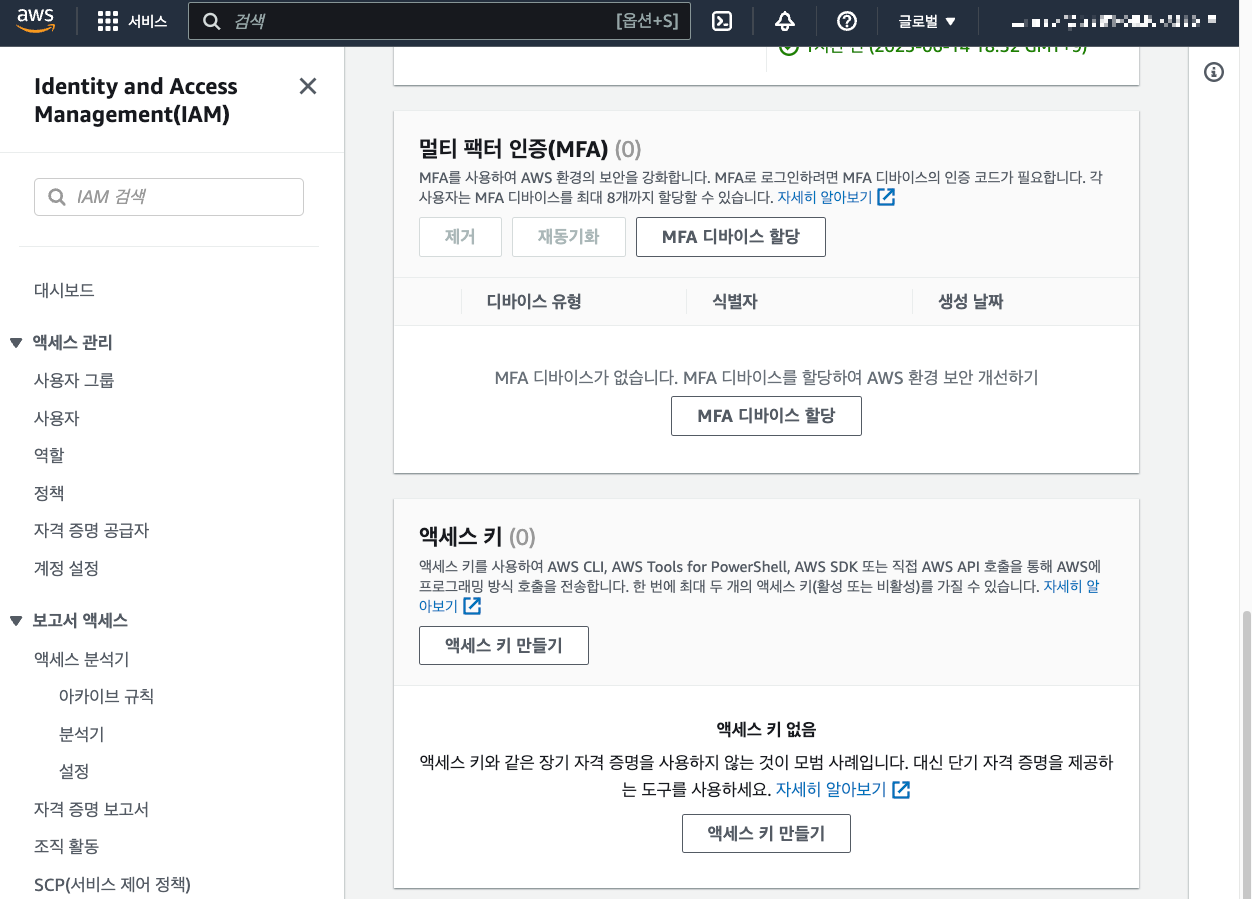Click the page vertical scrollbar
1252x899 pixels.
[x=1245, y=755]
